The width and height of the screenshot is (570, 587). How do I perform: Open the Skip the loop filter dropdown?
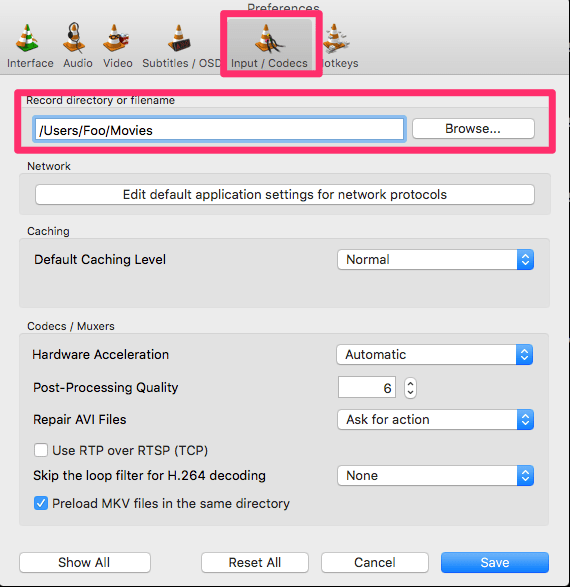coord(435,475)
